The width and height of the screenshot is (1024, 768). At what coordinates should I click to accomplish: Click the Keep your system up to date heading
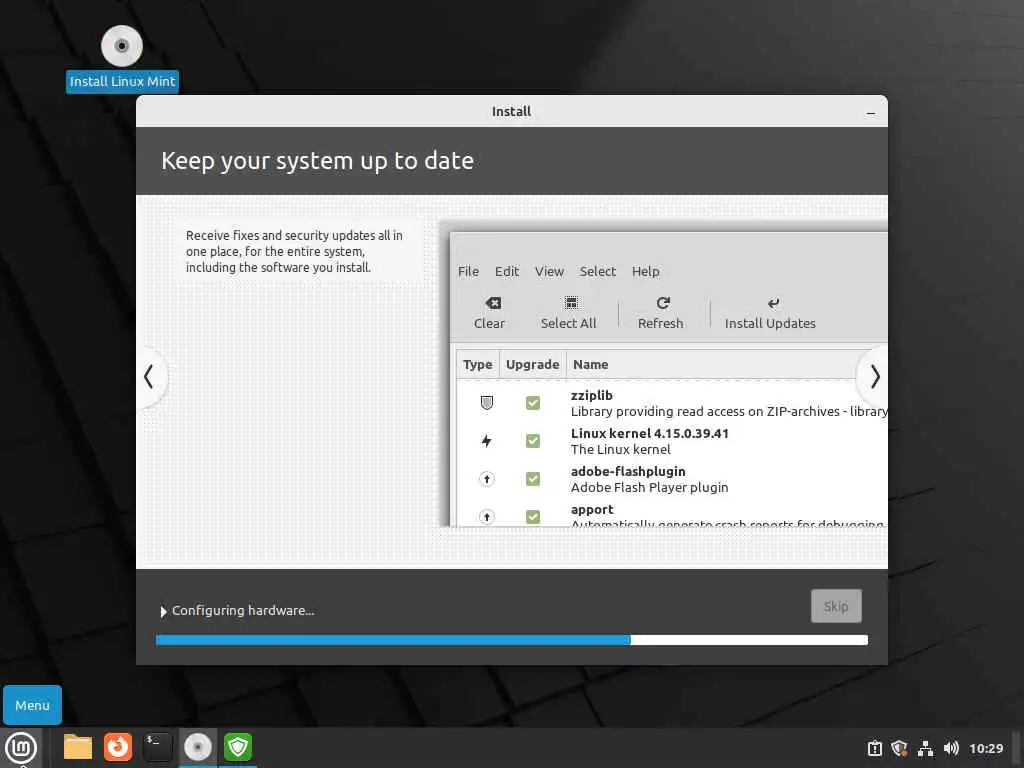317,161
